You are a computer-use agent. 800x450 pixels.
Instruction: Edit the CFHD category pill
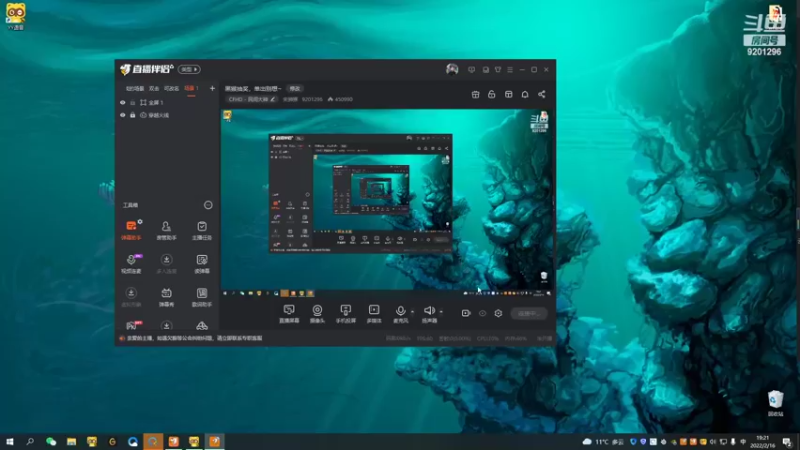(x=252, y=99)
